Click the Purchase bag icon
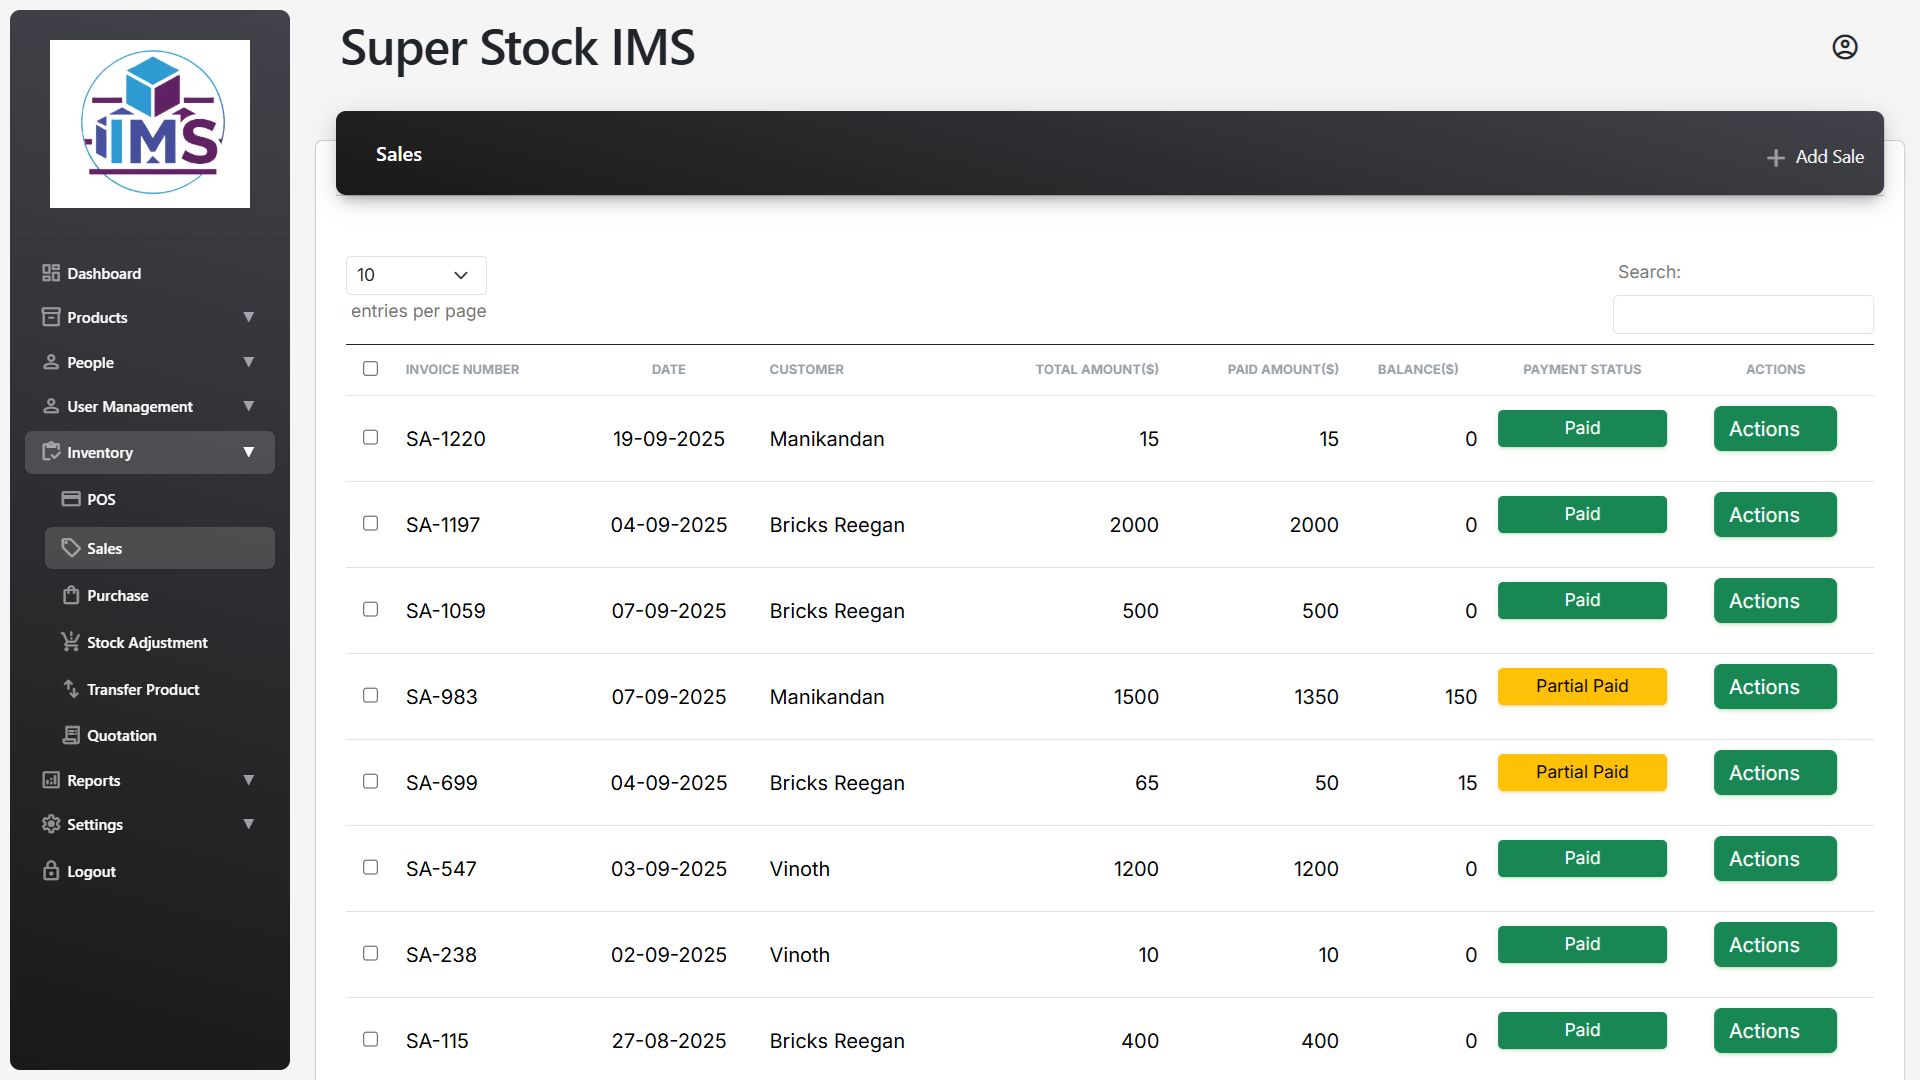Viewport: 1920px width, 1080px height. tap(71, 595)
